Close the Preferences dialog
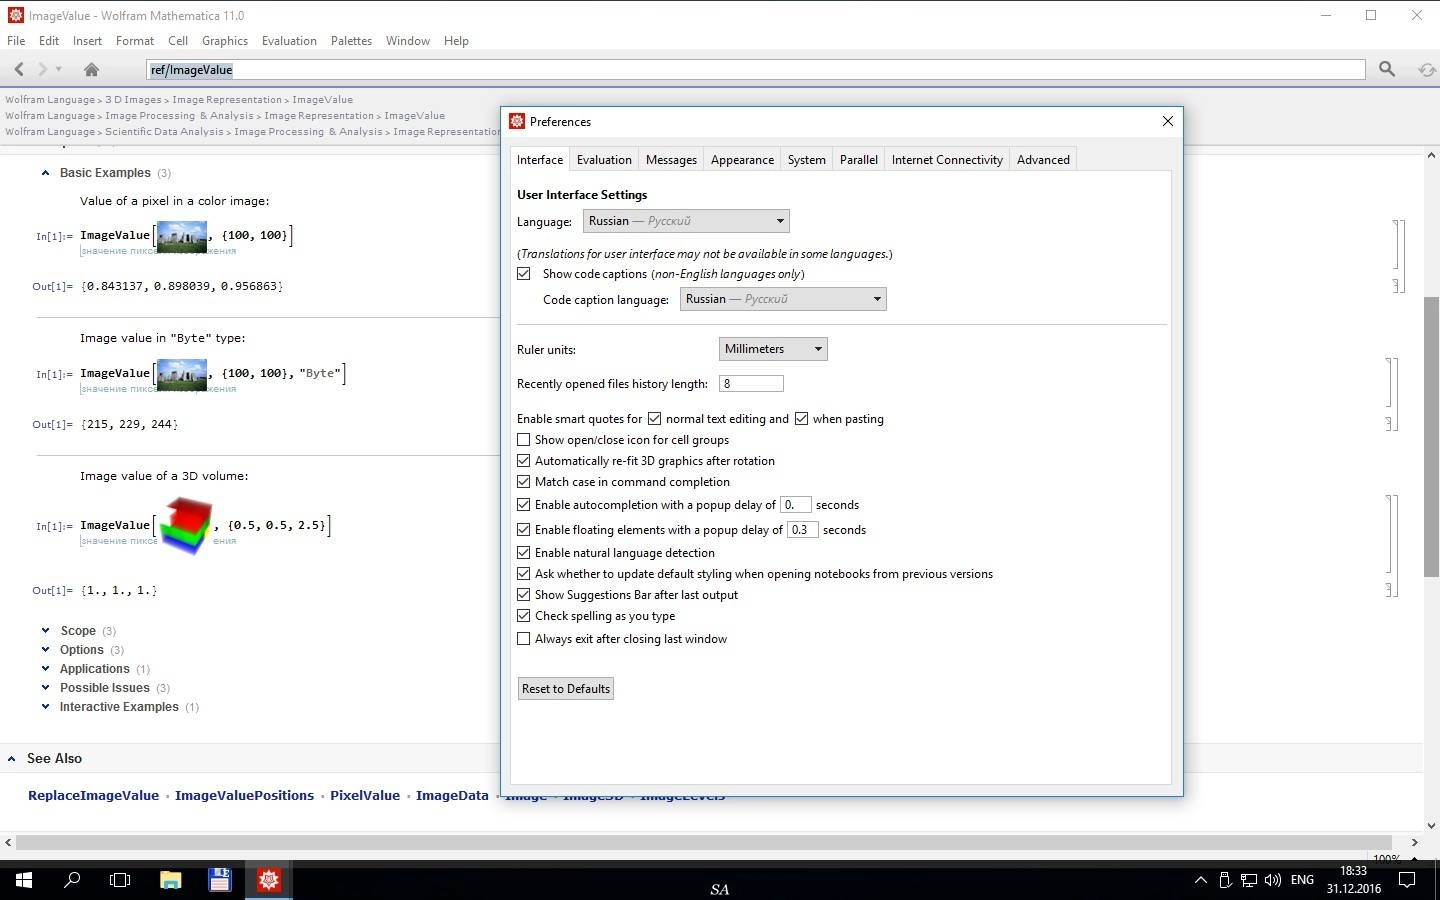Screen dimensions: 1440x900 (x=1167, y=121)
